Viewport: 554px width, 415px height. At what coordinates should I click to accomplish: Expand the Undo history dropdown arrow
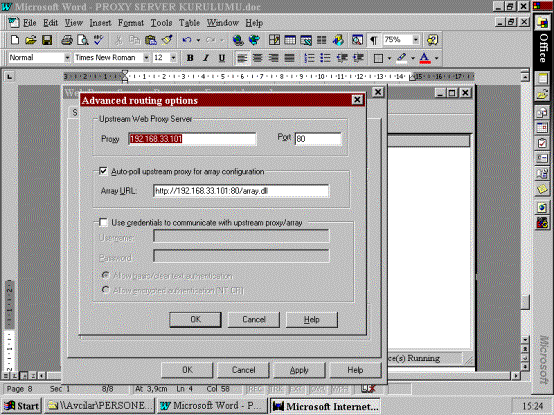(198, 40)
